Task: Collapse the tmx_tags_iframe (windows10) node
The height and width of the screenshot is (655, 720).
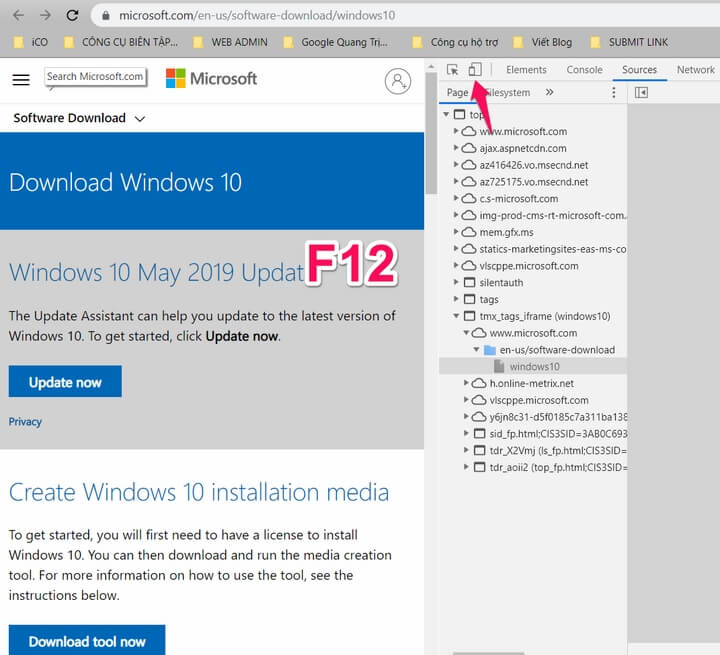Action: coord(456,316)
